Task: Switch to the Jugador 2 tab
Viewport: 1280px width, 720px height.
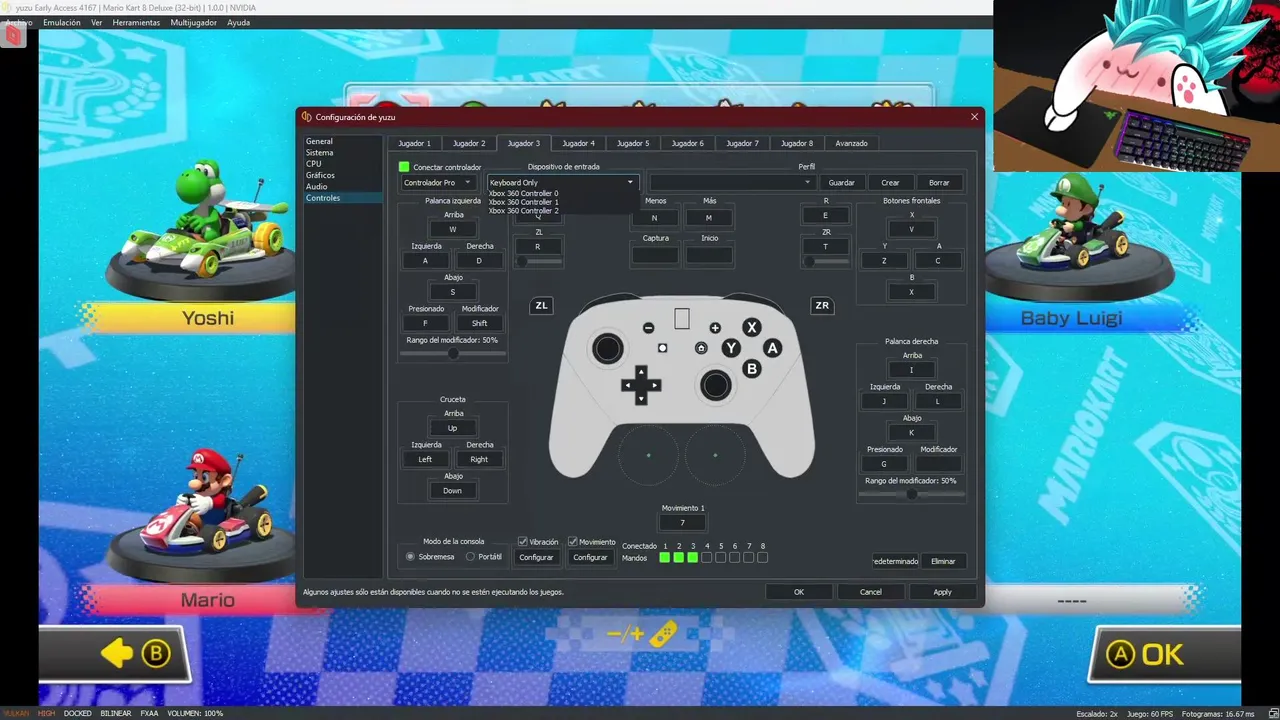Action: [x=469, y=143]
